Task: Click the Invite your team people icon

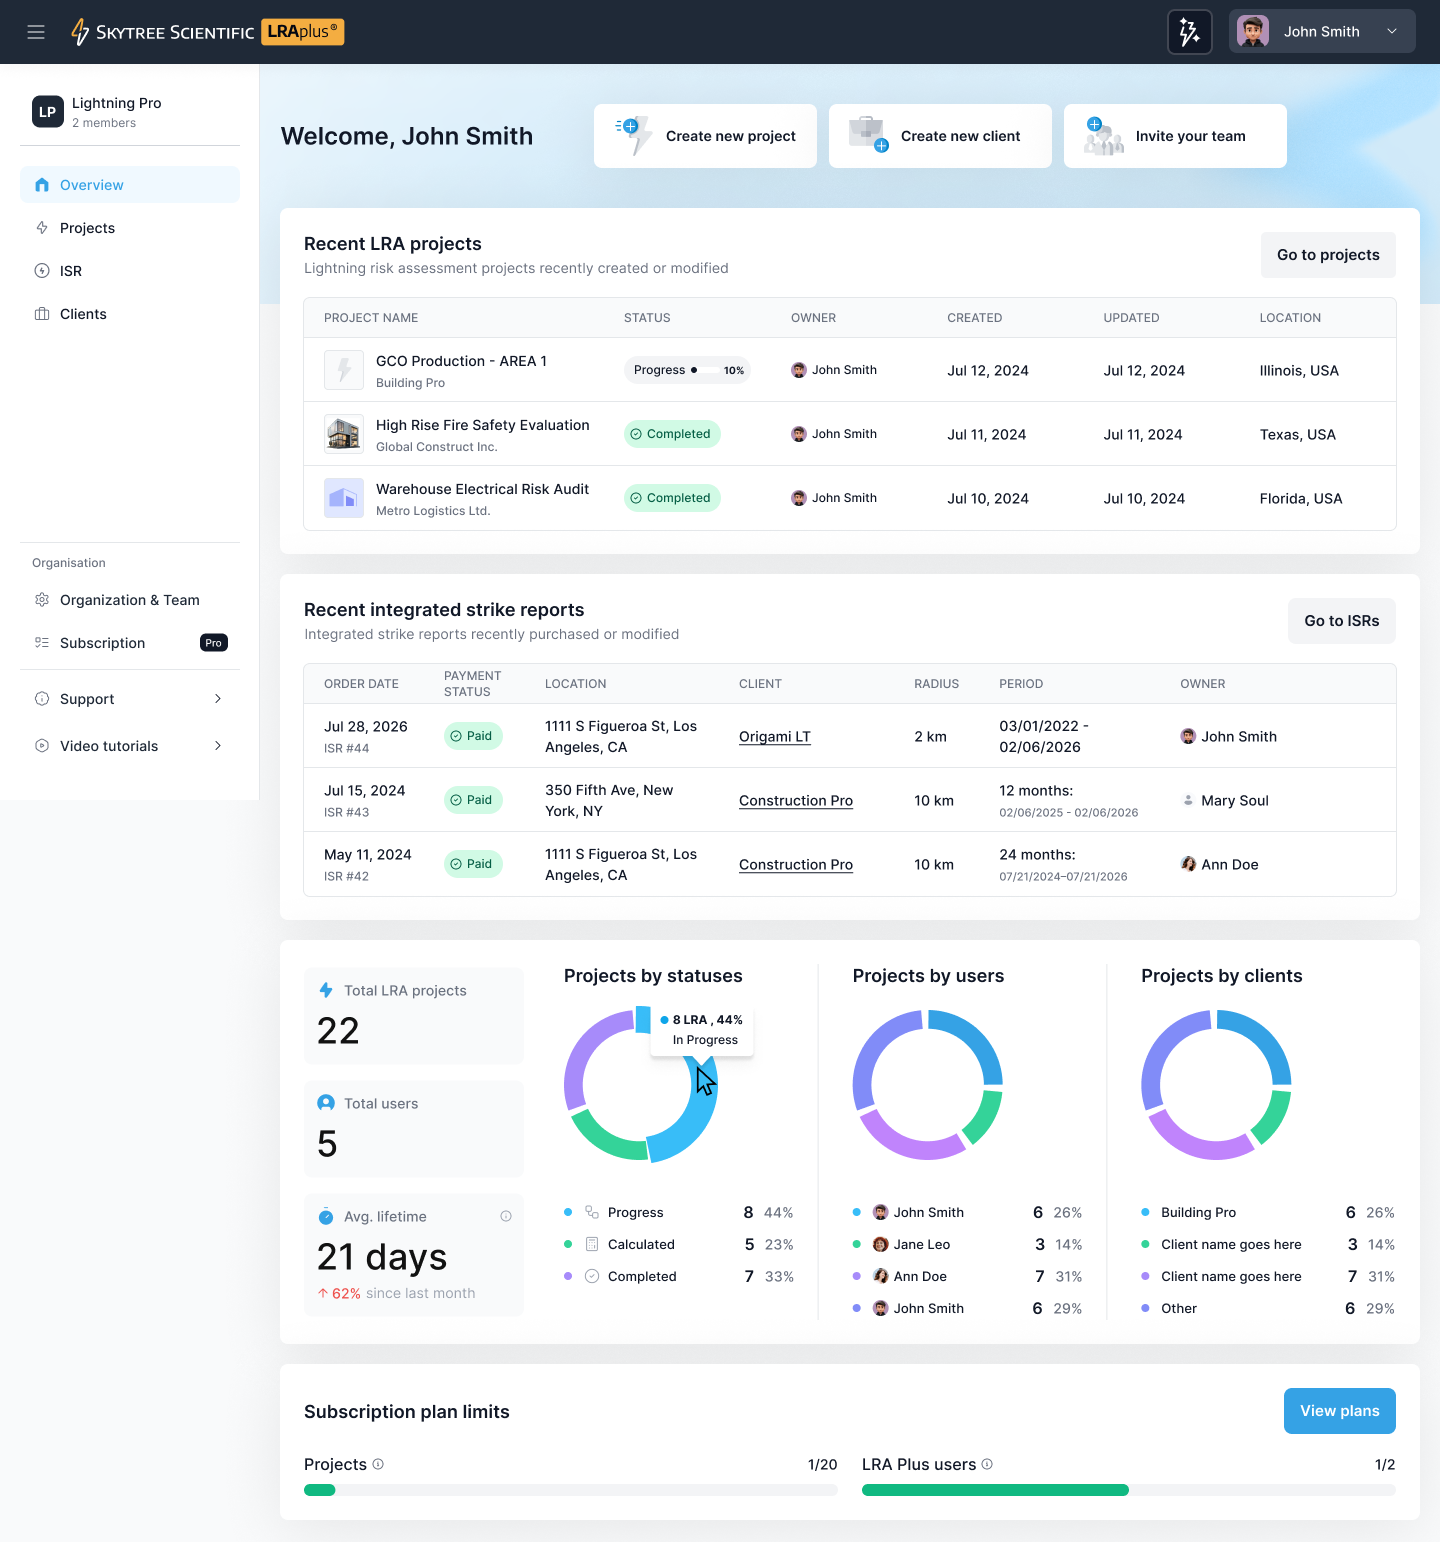Action: [x=1104, y=136]
